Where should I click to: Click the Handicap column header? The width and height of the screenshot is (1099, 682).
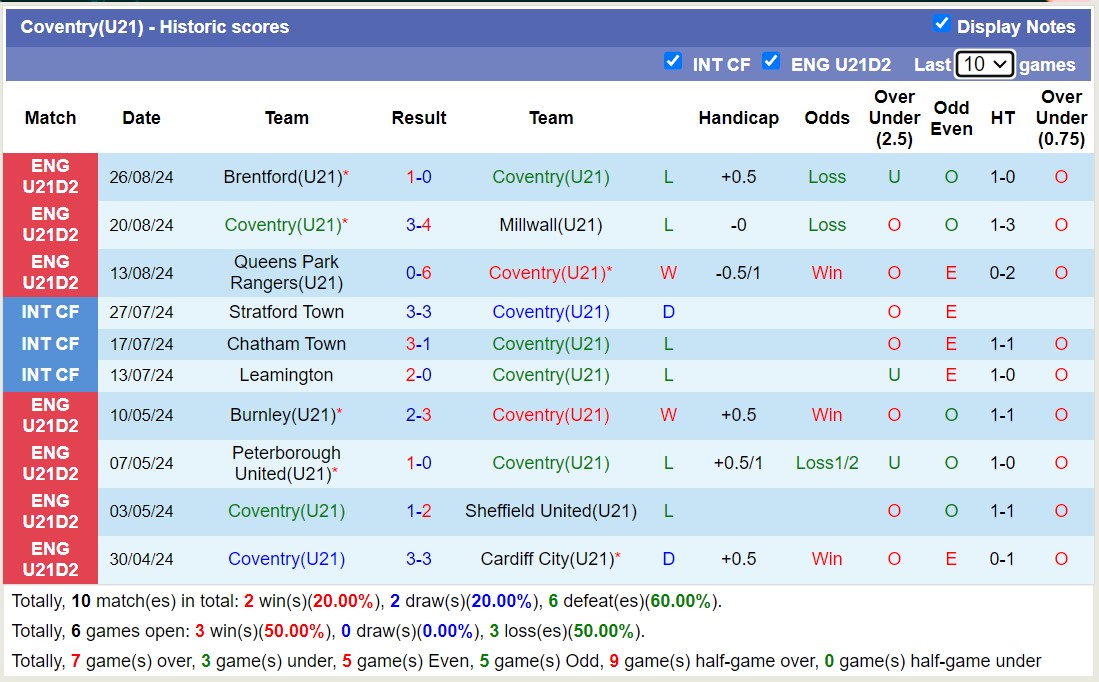pyautogui.click(x=738, y=118)
